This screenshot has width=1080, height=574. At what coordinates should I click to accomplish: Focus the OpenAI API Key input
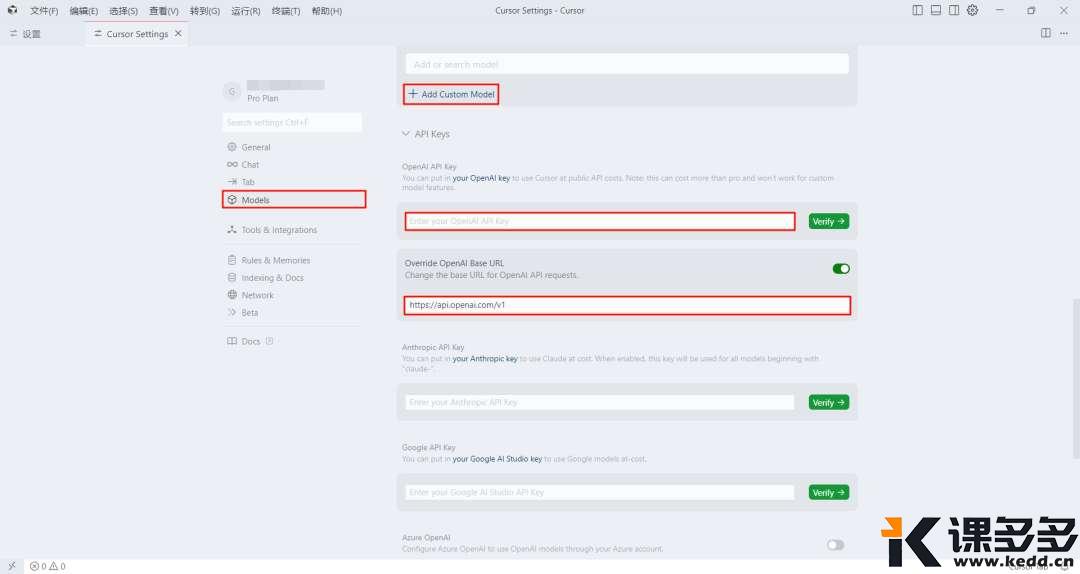pos(599,221)
